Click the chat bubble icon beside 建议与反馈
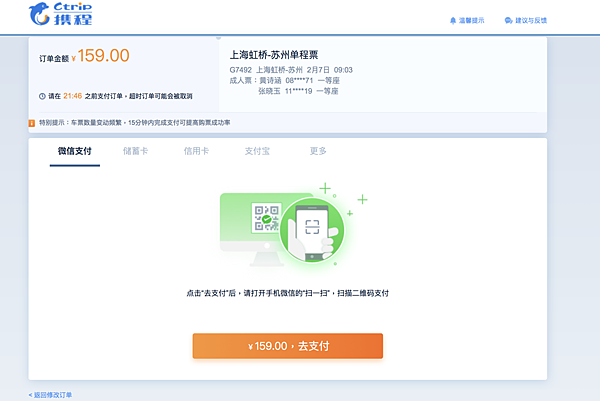 [x=509, y=20]
